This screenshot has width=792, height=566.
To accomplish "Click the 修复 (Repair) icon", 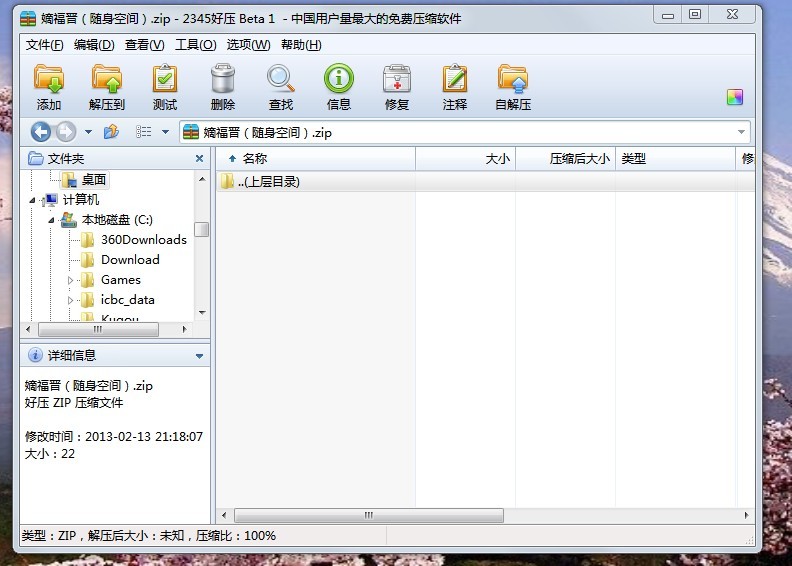I will click(x=397, y=87).
